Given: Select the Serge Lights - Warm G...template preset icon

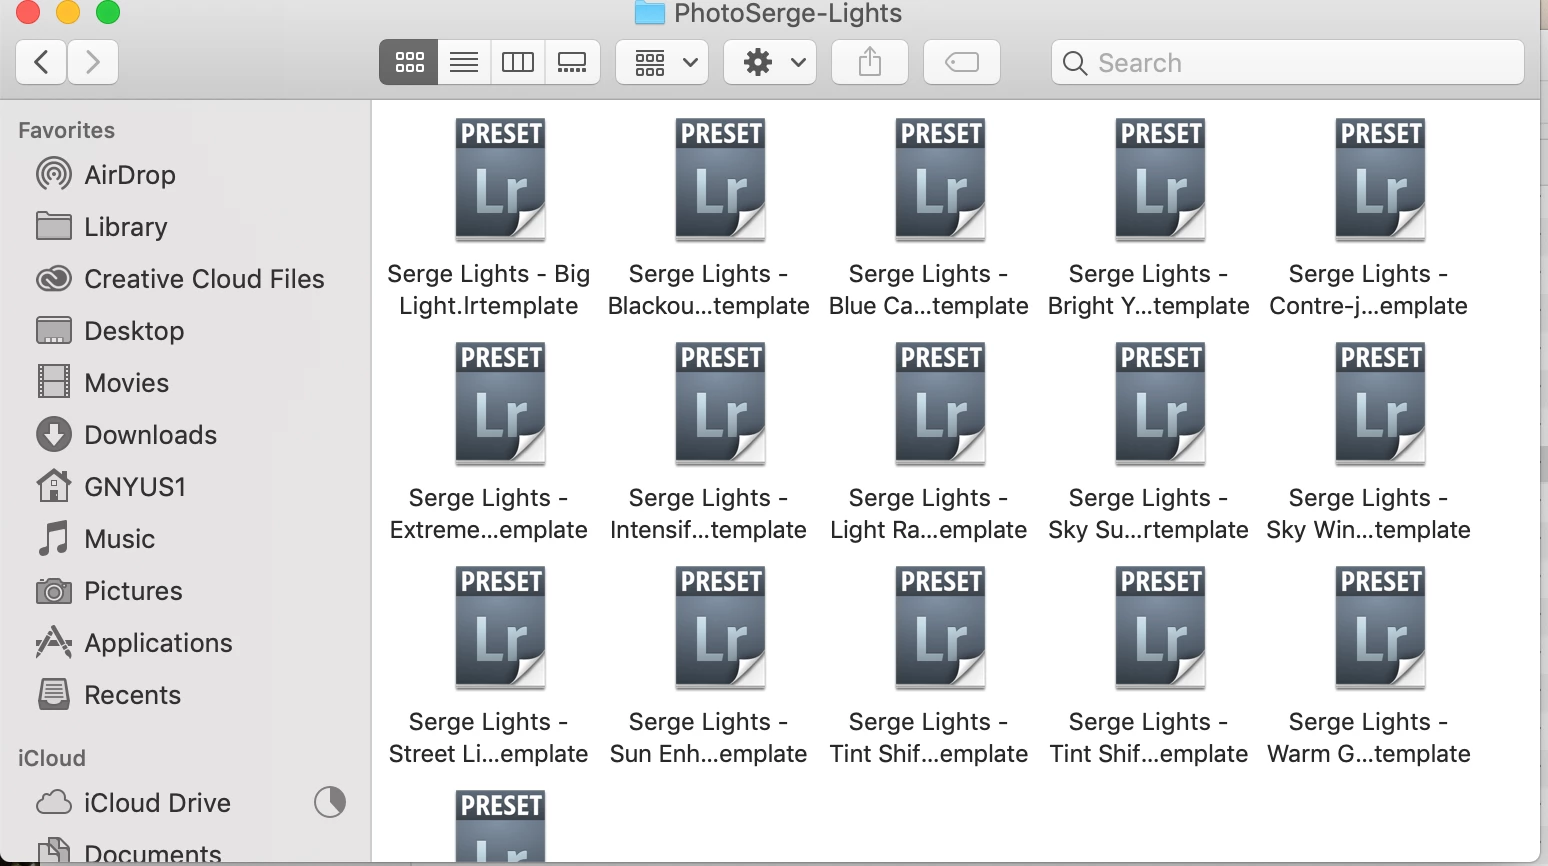Looking at the screenshot, I should click(1380, 627).
